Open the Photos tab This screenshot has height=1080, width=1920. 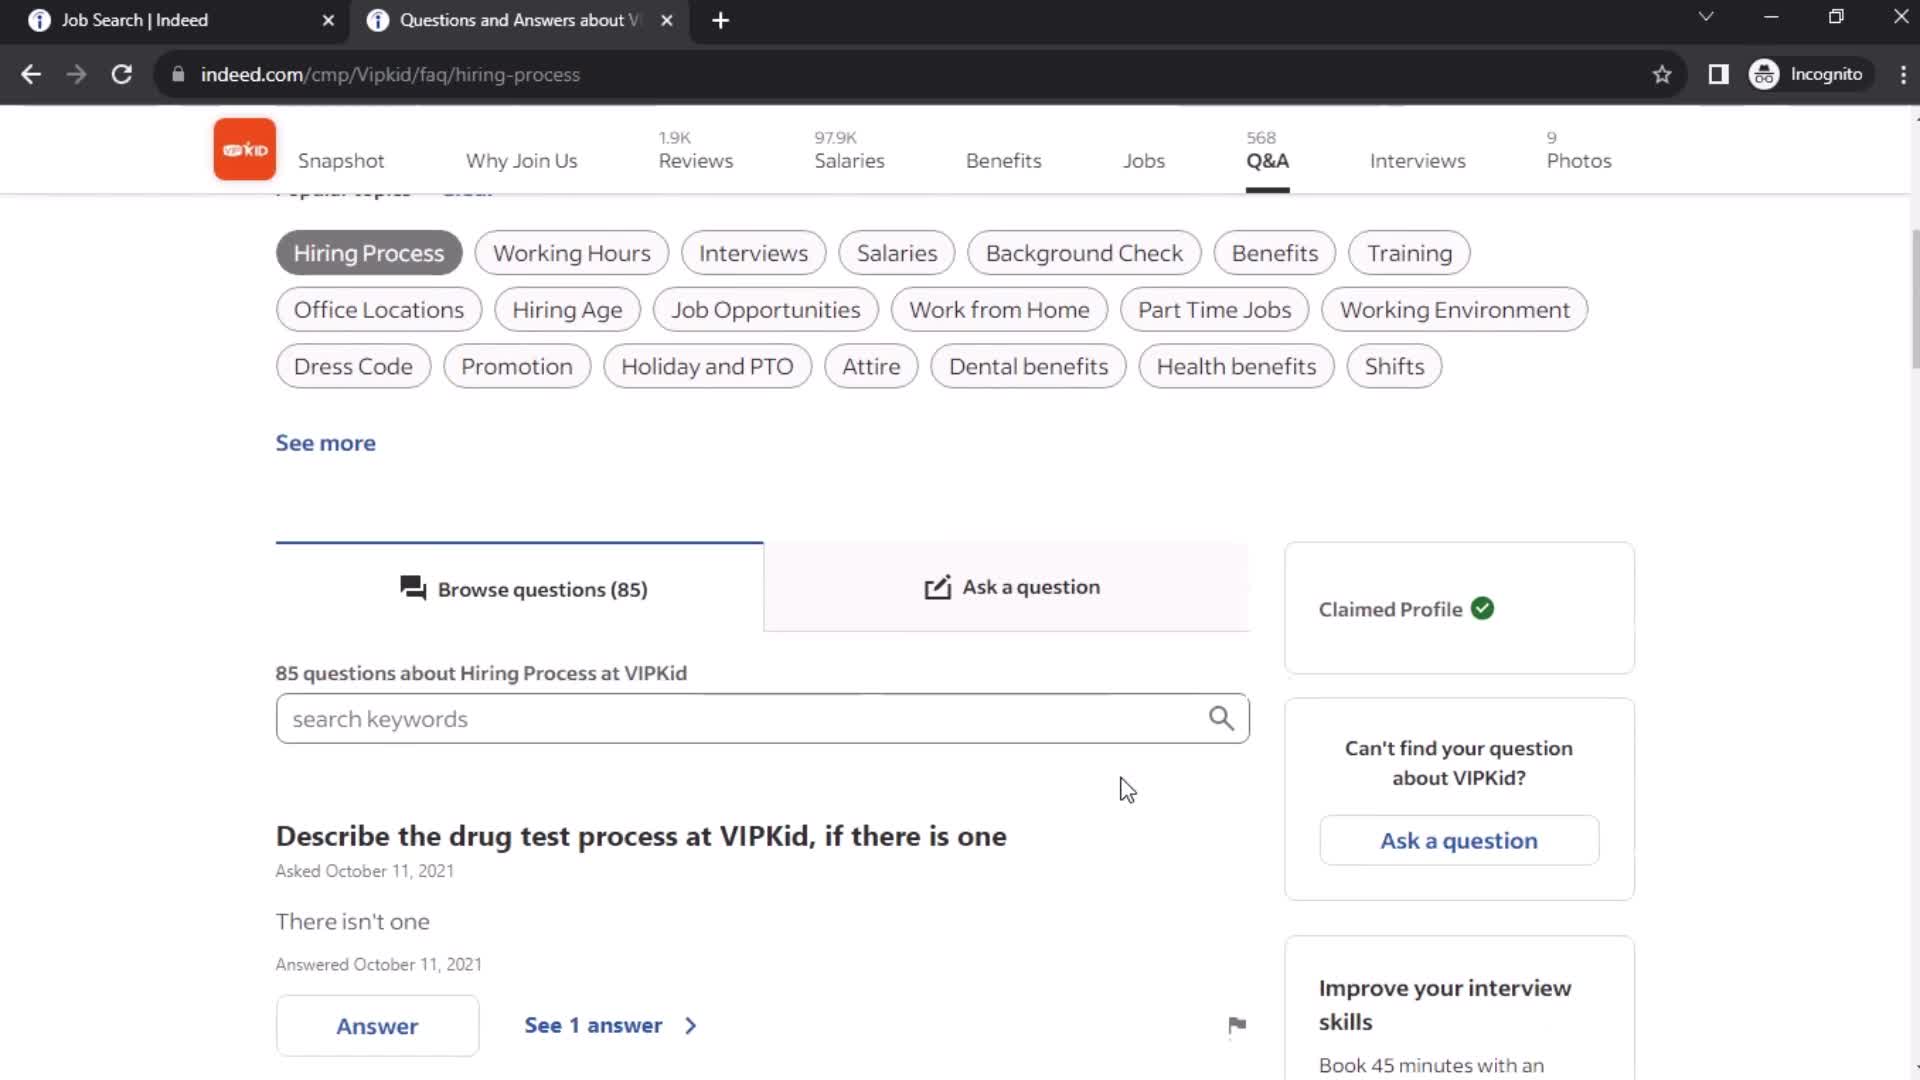point(1579,151)
